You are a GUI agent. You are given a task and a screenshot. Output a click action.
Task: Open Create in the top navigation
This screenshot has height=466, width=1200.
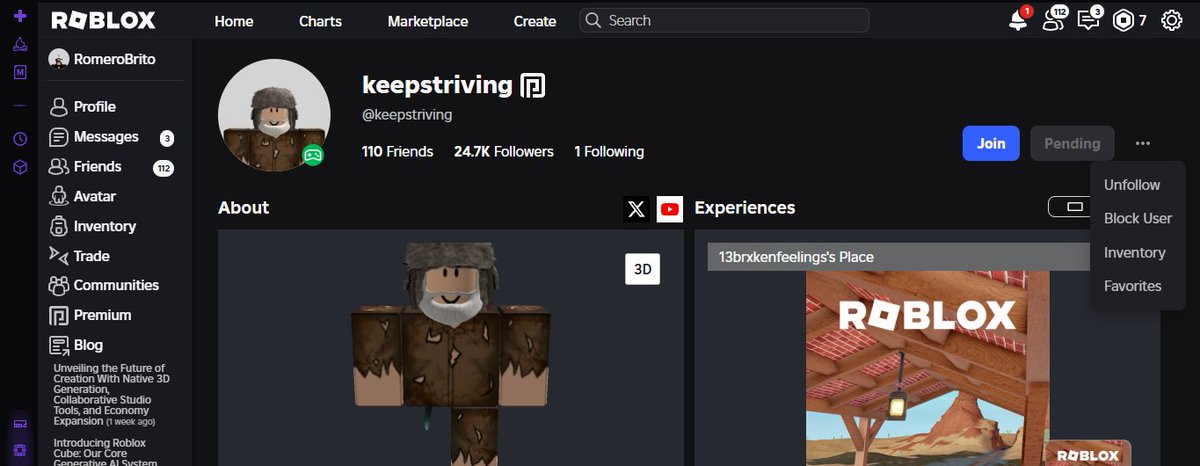535,21
